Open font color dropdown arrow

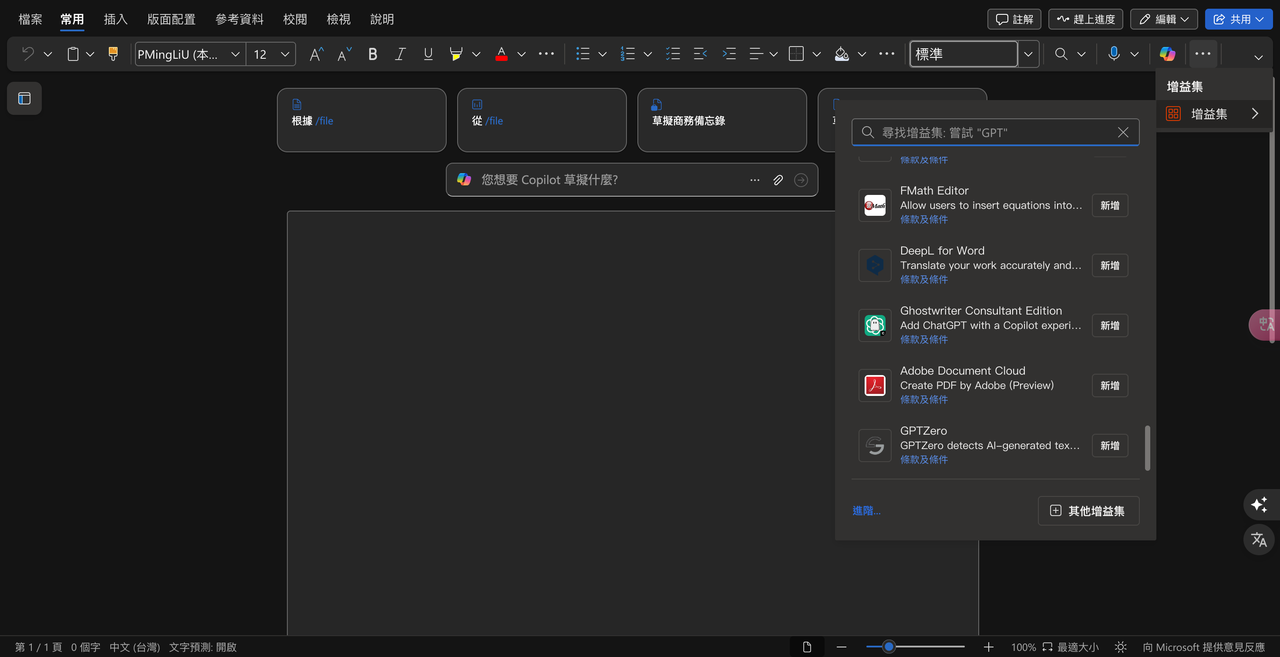pos(521,54)
